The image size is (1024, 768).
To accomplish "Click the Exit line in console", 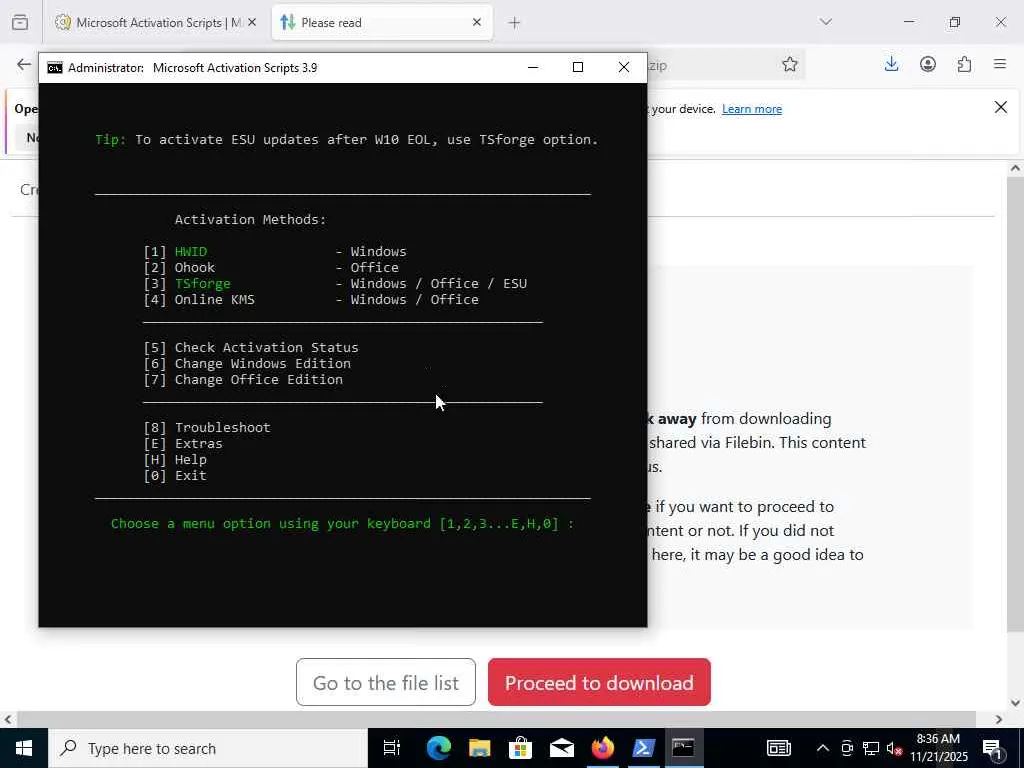I will point(175,475).
